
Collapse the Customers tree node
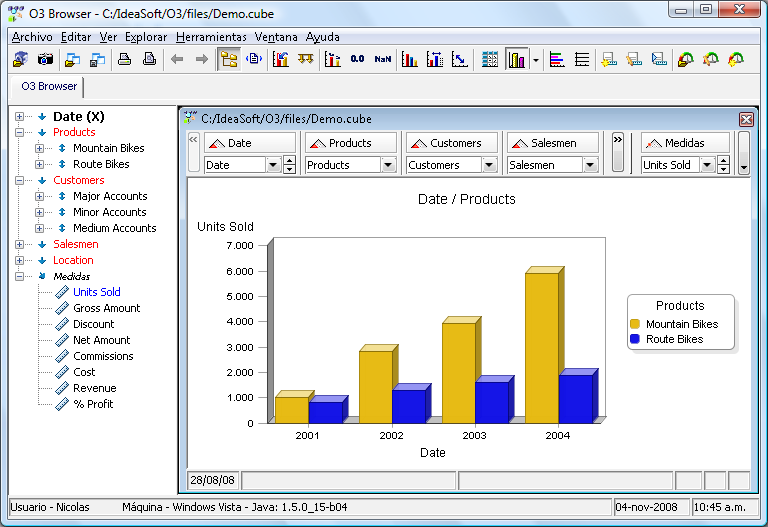click(x=19, y=180)
